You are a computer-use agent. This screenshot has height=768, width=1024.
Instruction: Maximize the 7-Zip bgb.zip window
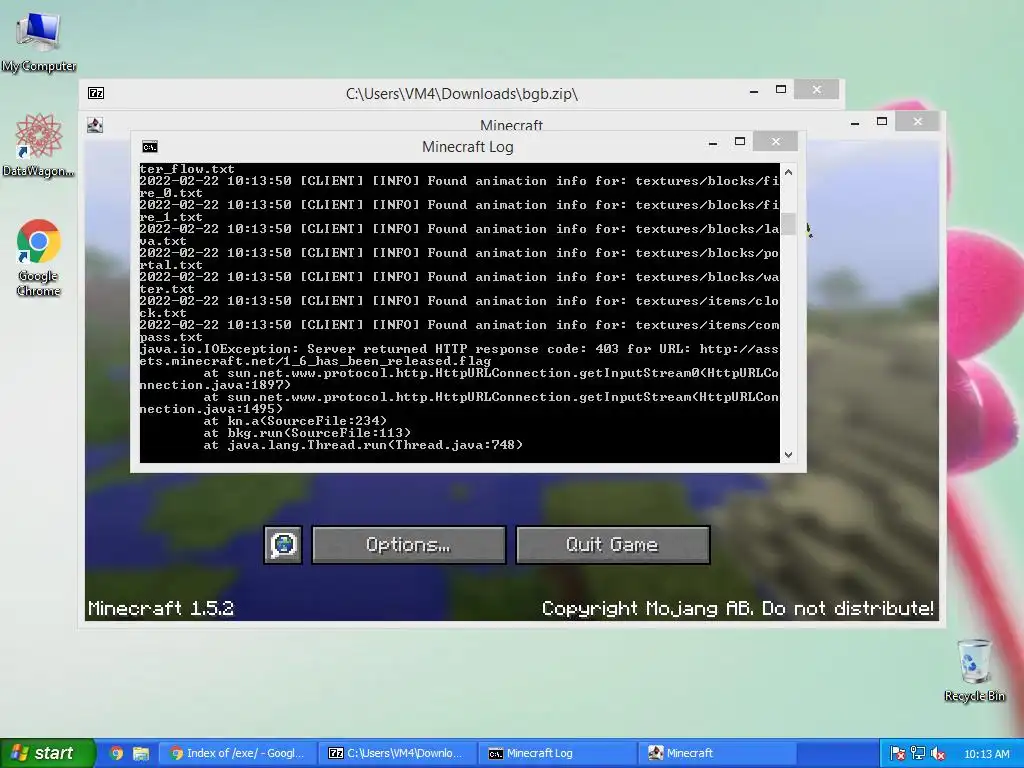coord(781,89)
